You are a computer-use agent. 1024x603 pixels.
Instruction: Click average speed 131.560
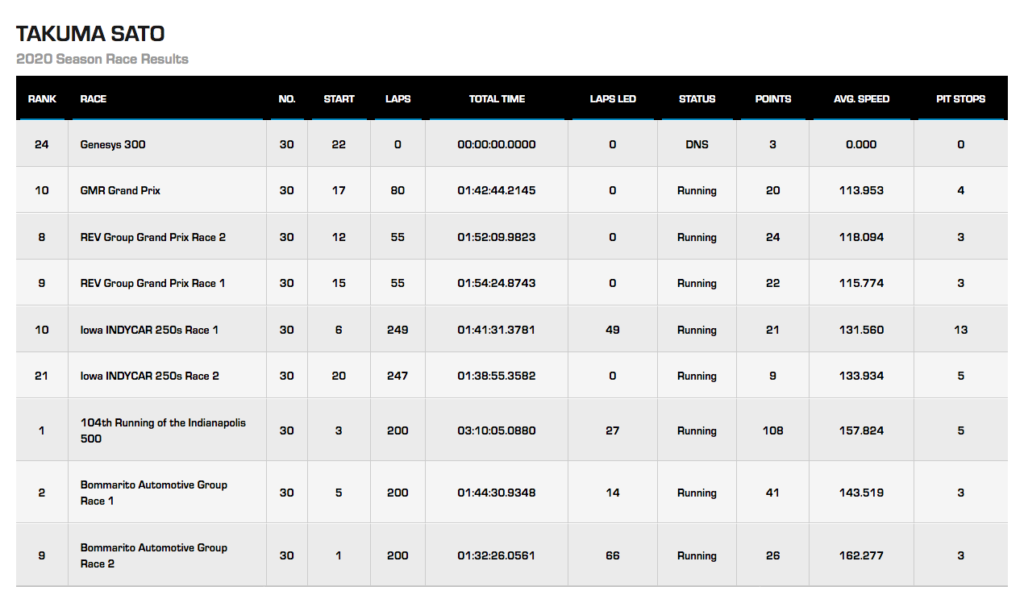861,330
